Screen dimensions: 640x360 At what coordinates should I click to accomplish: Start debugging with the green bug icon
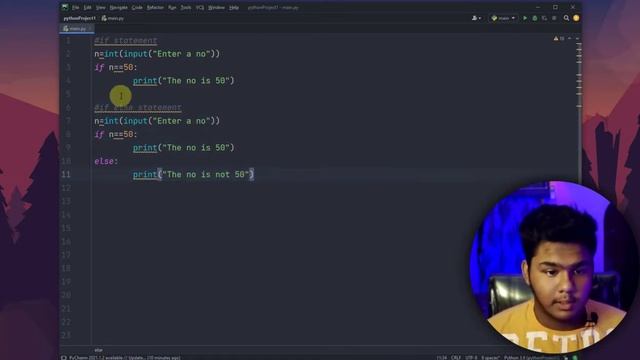[x=535, y=18]
